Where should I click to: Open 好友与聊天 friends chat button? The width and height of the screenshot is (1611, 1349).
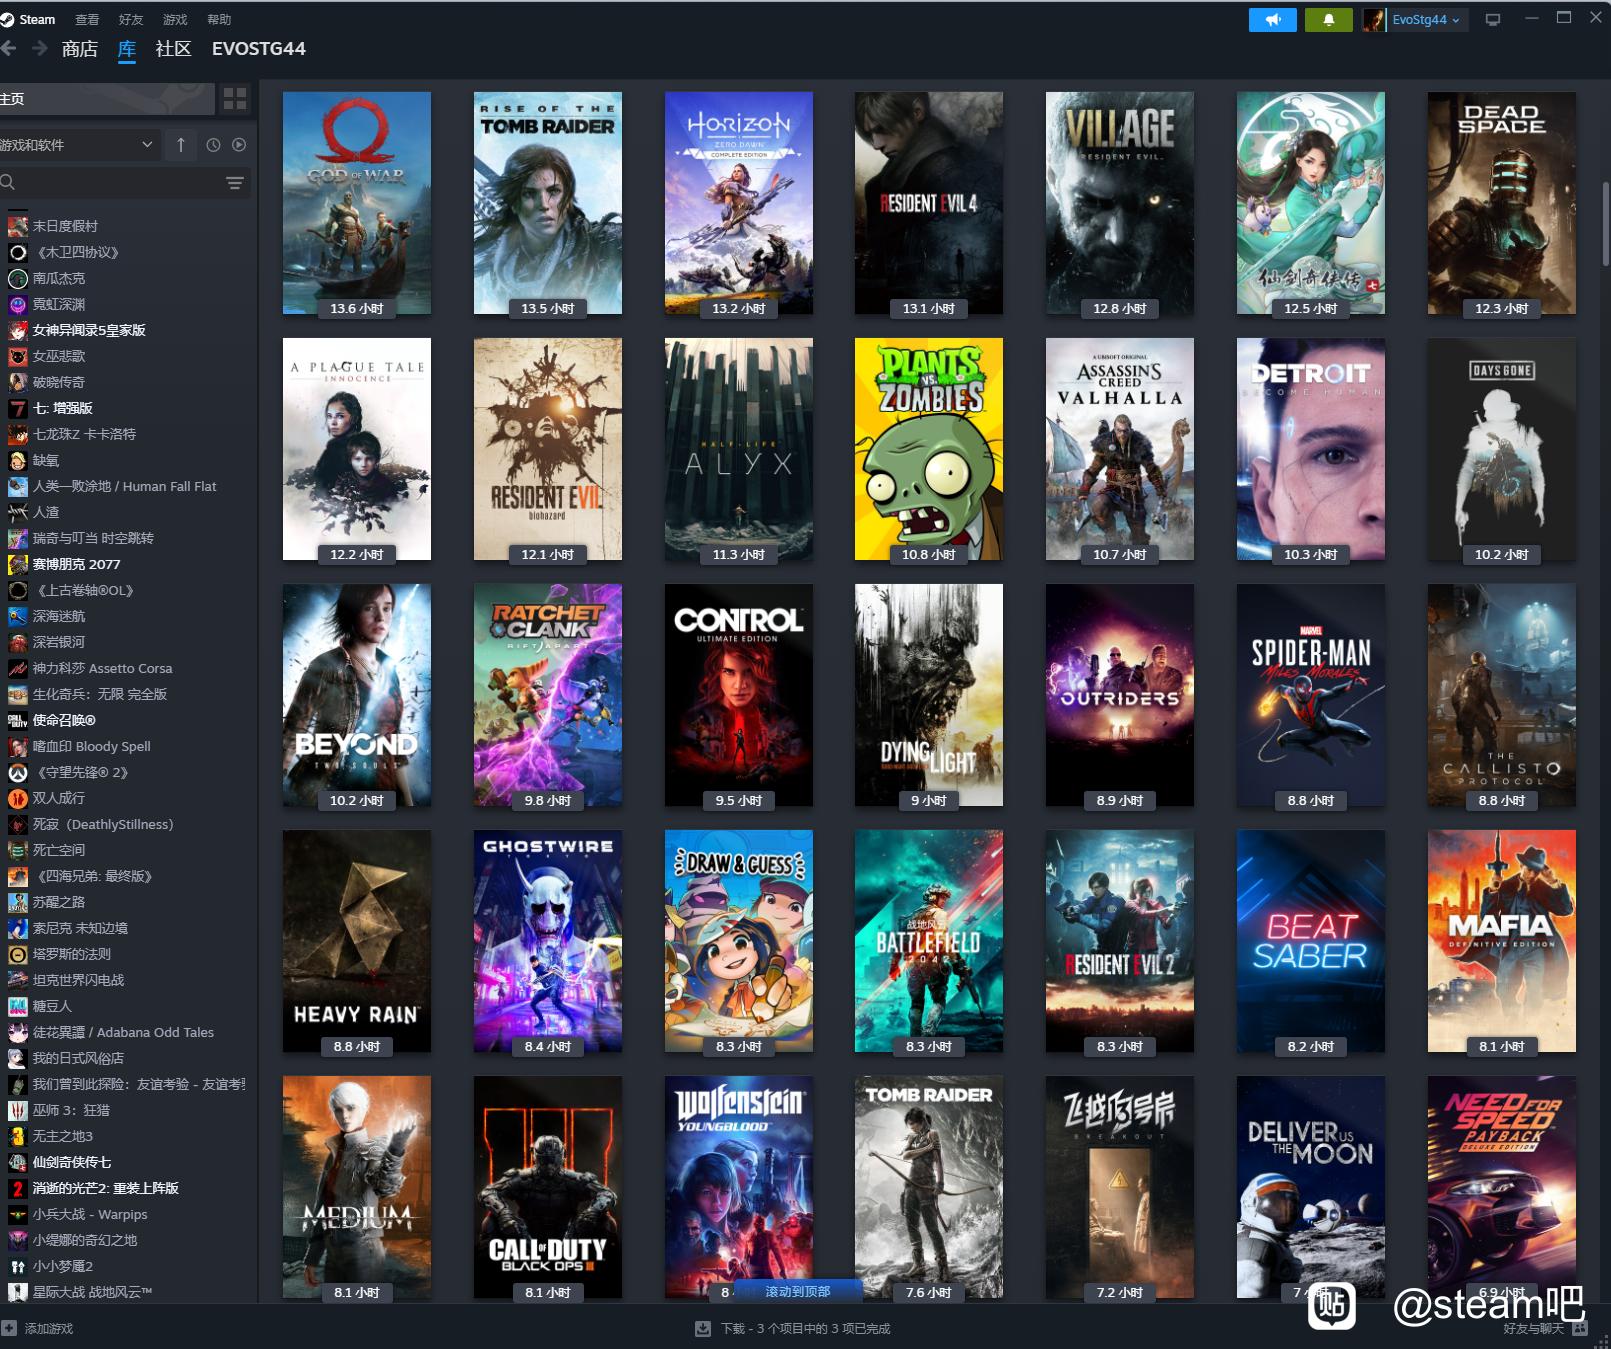point(1545,1328)
